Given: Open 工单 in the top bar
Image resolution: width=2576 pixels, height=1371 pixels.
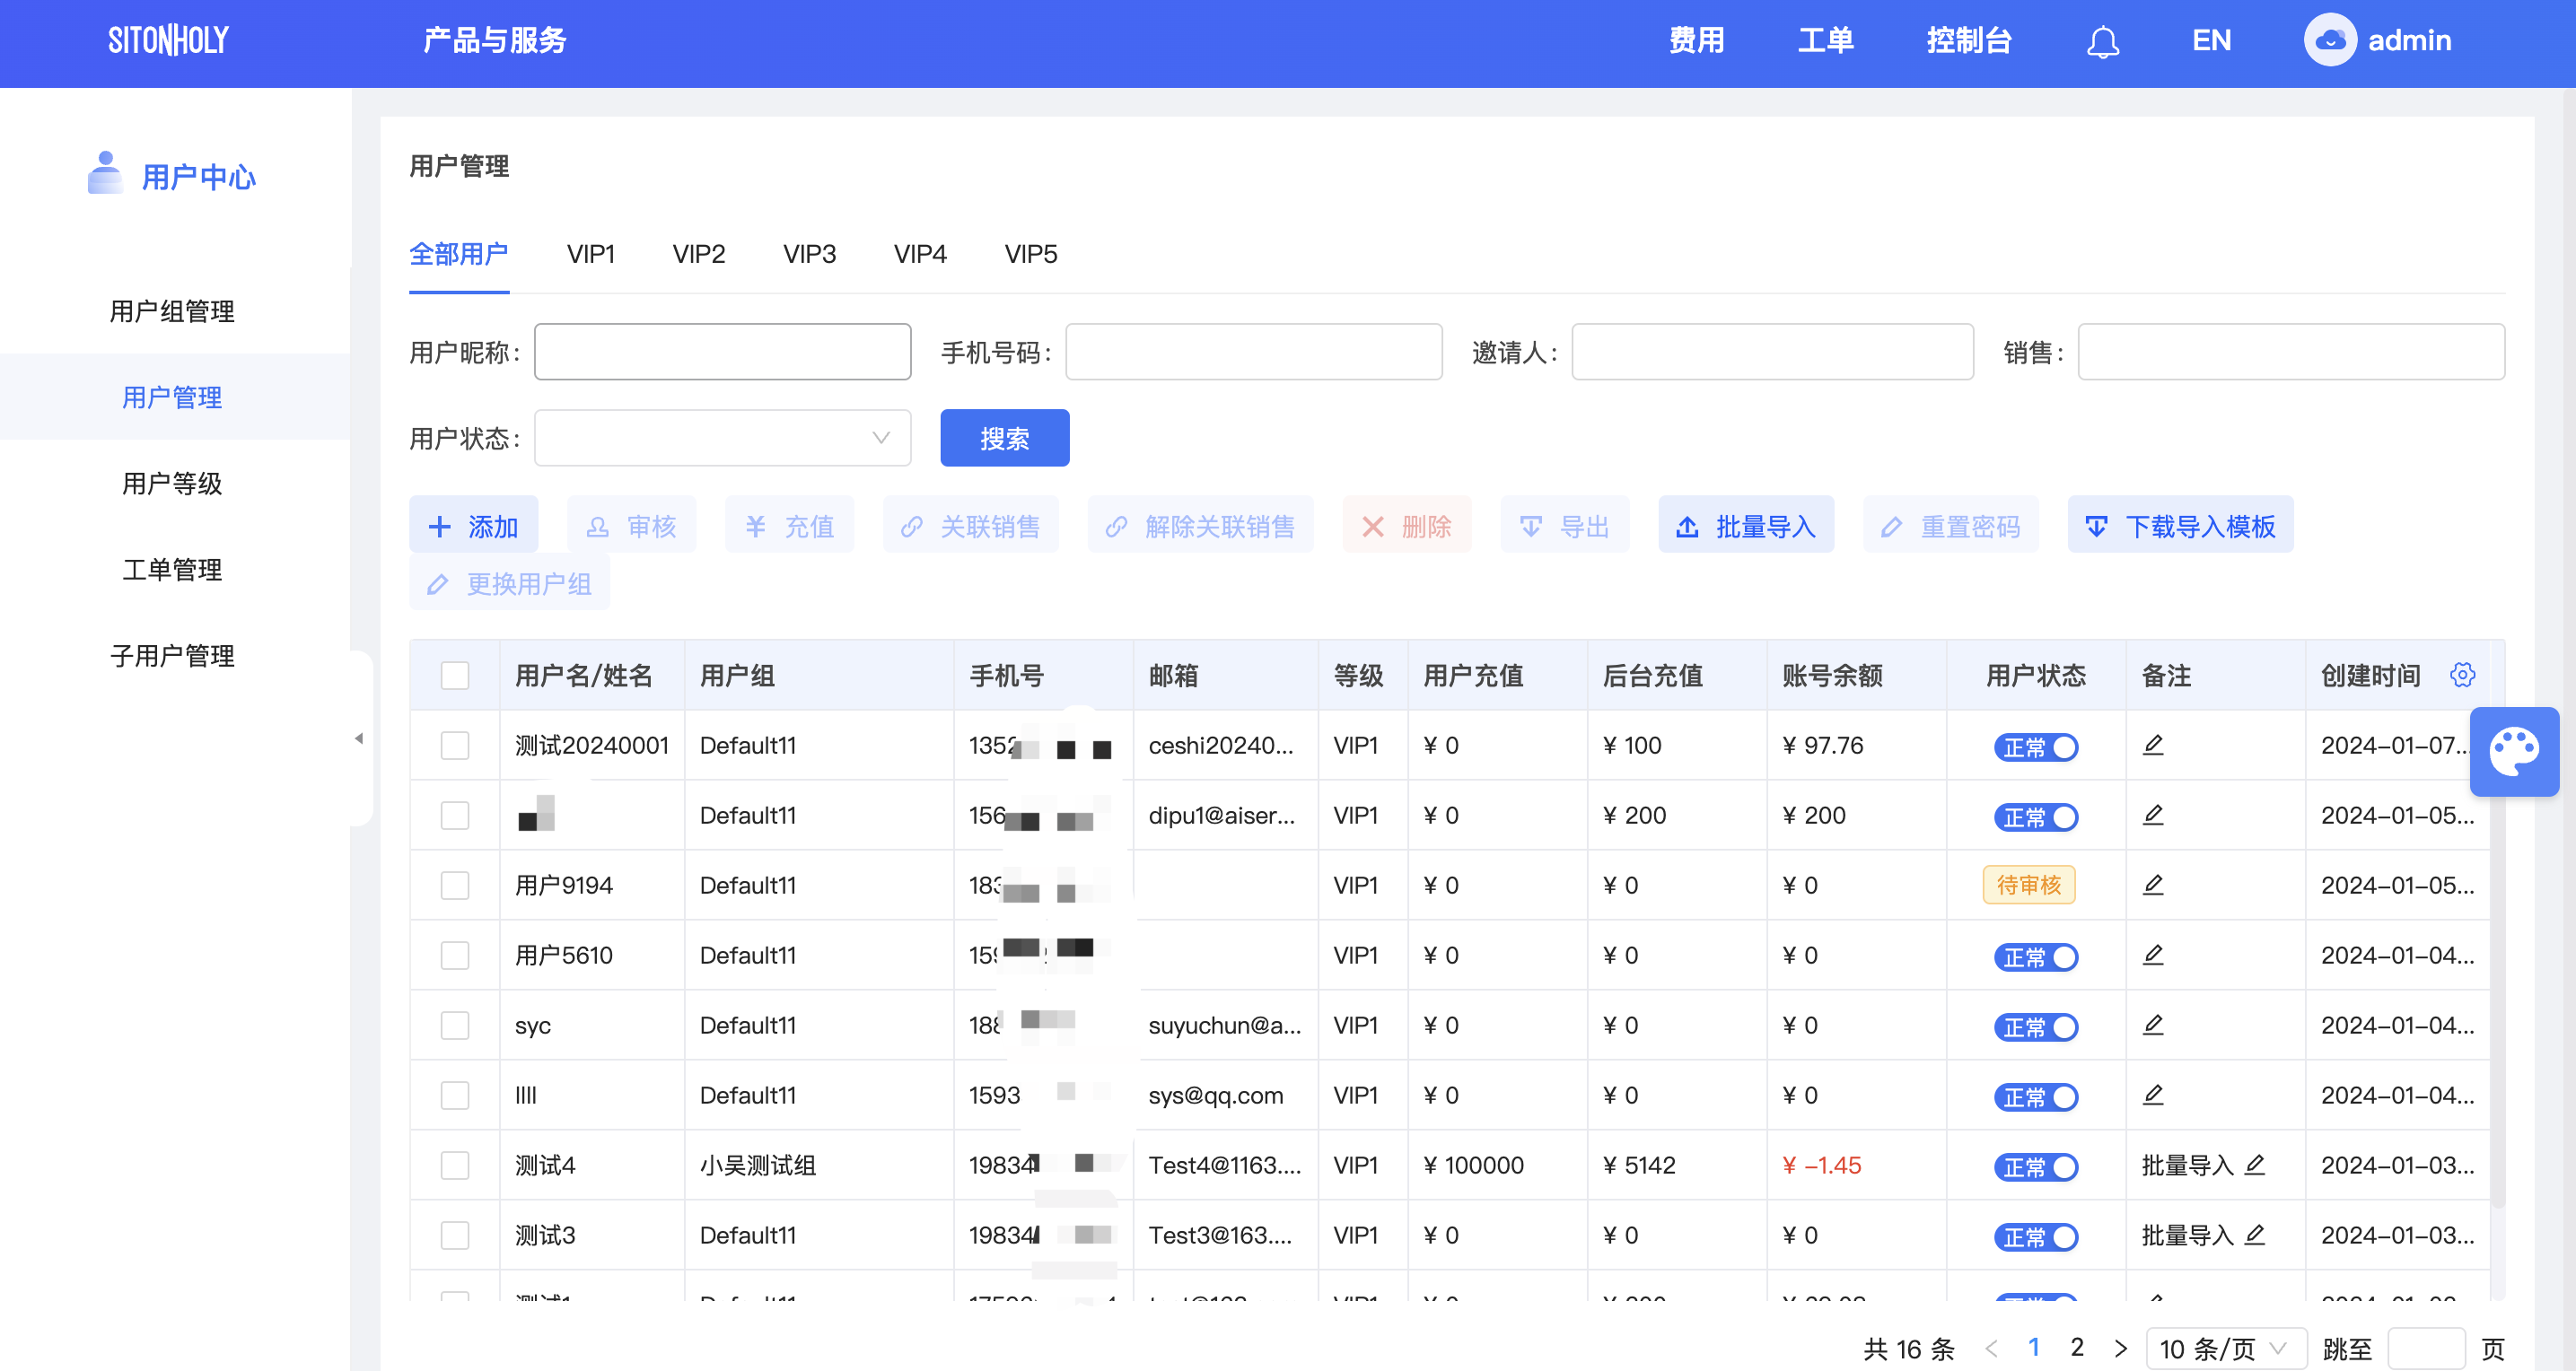Looking at the screenshot, I should (x=1825, y=41).
